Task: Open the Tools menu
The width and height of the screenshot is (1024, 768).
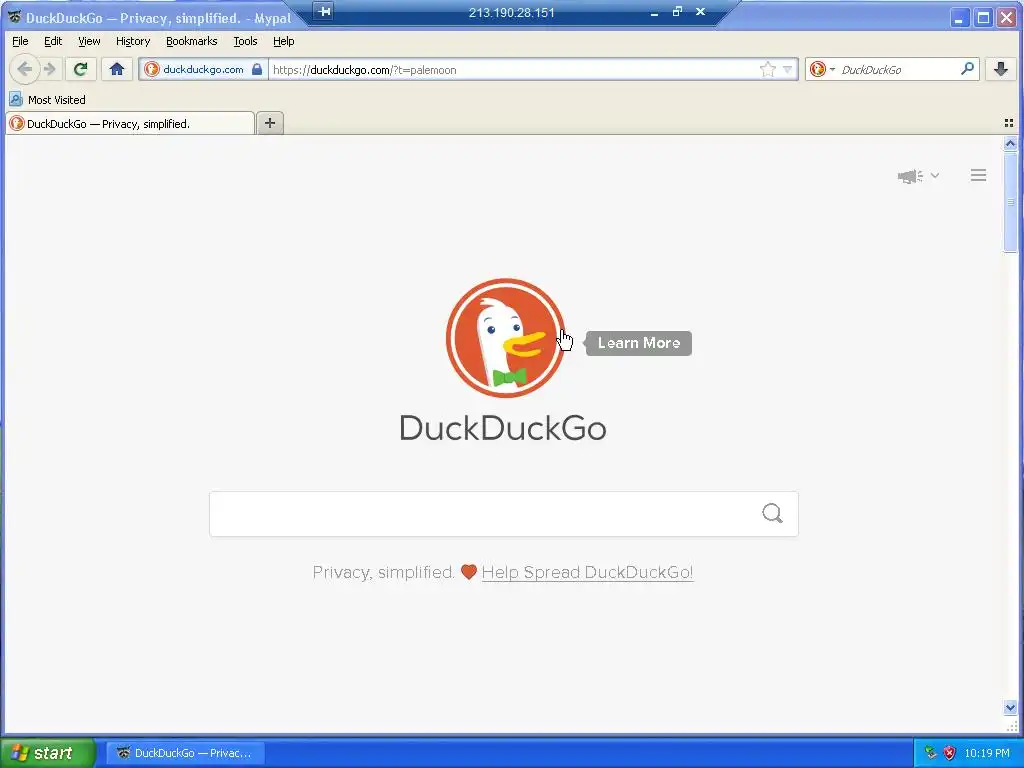Action: pyautogui.click(x=246, y=41)
